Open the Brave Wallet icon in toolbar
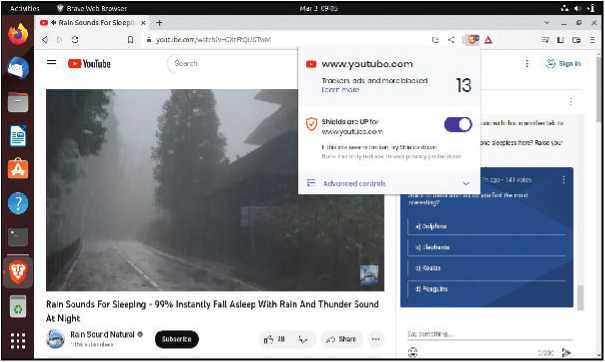The width and height of the screenshot is (605, 362). (576, 40)
